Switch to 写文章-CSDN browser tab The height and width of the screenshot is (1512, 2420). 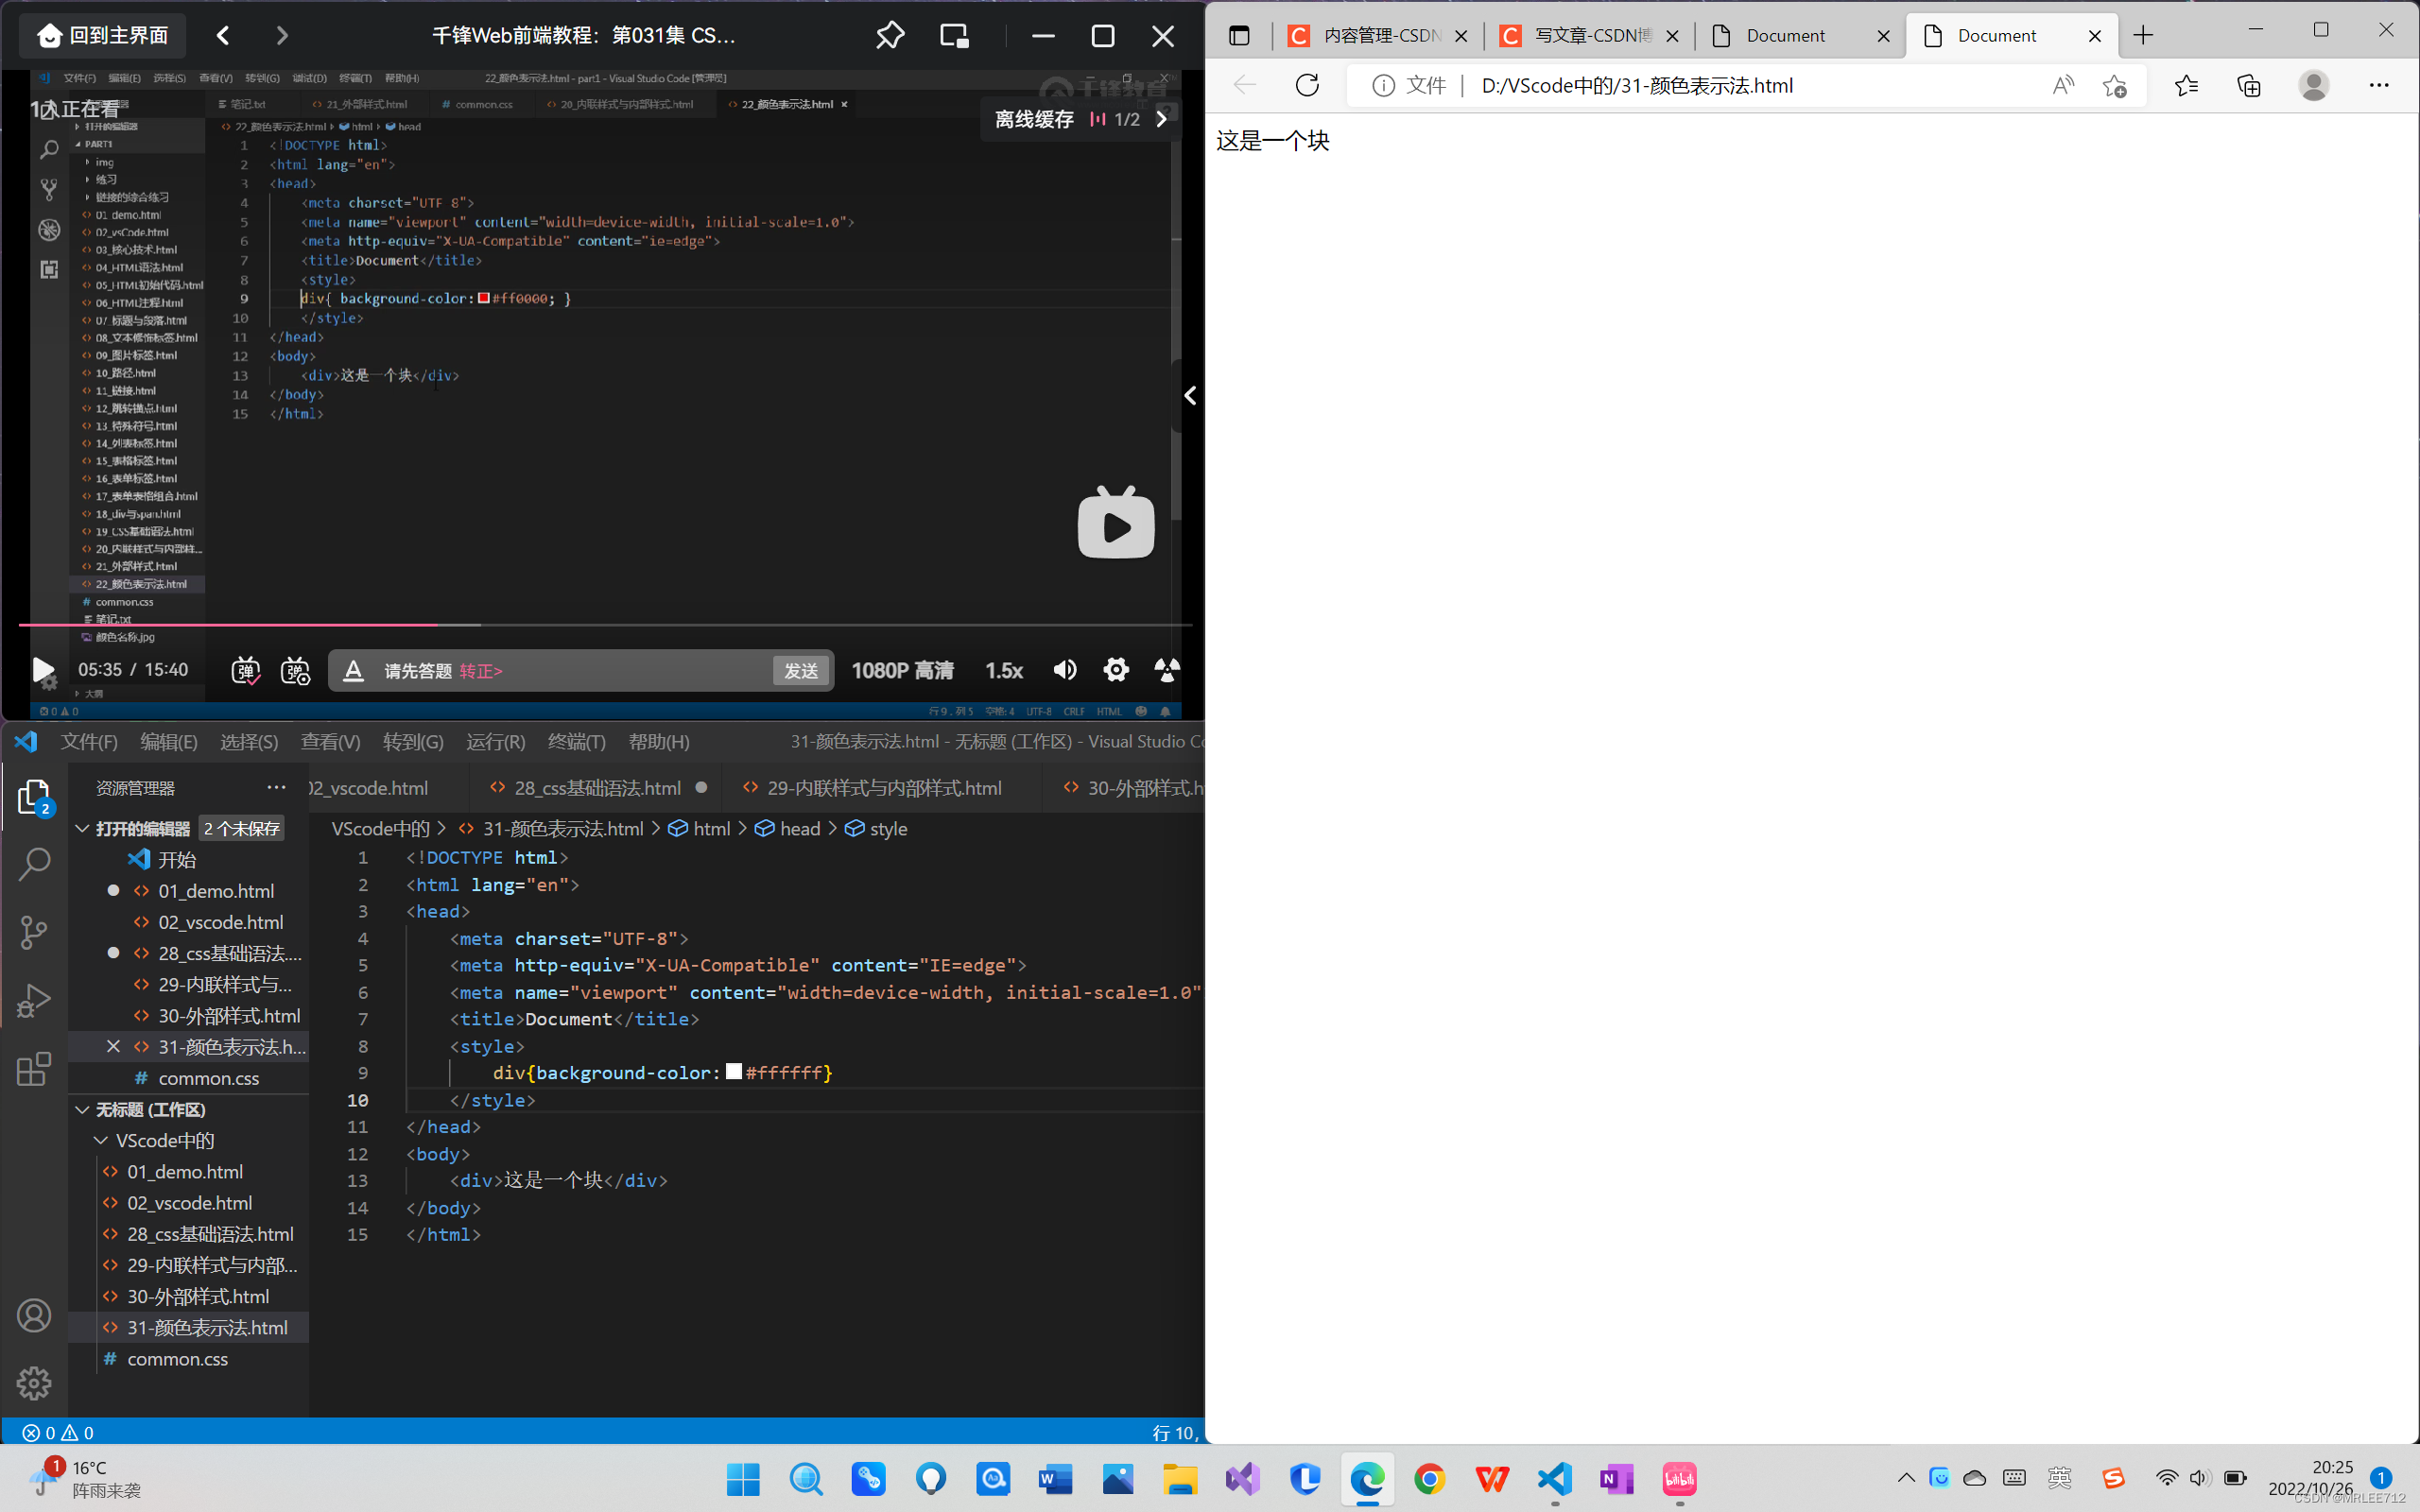(1590, 36)
